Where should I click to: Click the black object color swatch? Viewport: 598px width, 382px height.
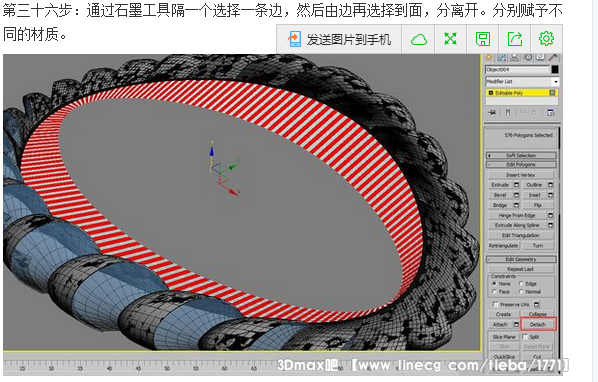555,69
